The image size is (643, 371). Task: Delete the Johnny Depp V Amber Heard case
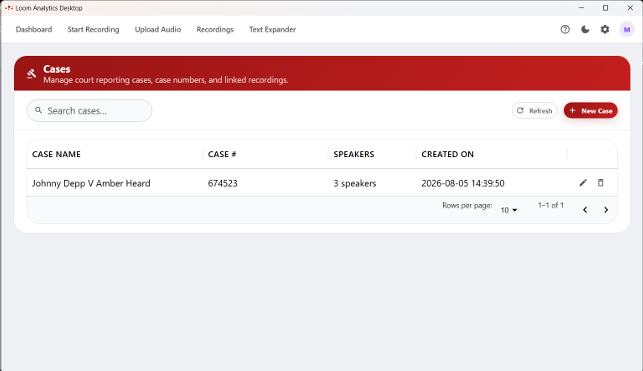(x=600, y=183)
